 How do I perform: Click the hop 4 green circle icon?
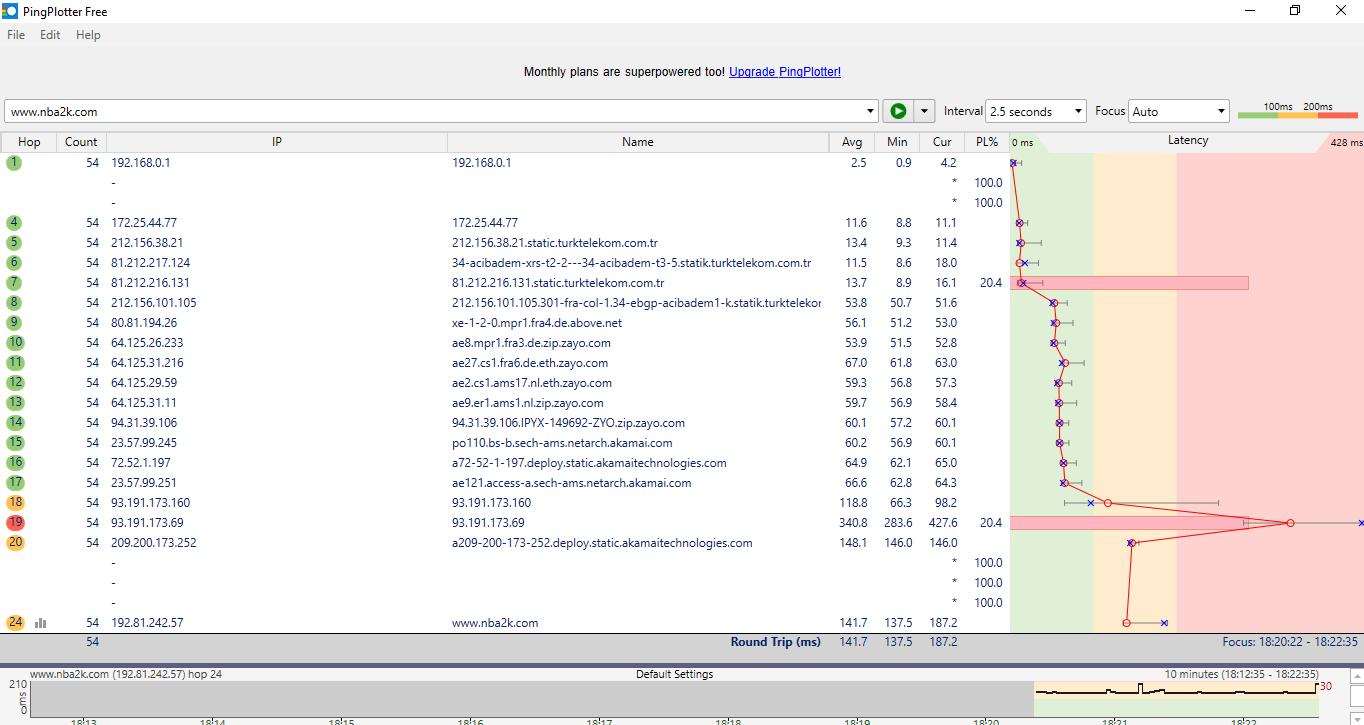(14, 222)
